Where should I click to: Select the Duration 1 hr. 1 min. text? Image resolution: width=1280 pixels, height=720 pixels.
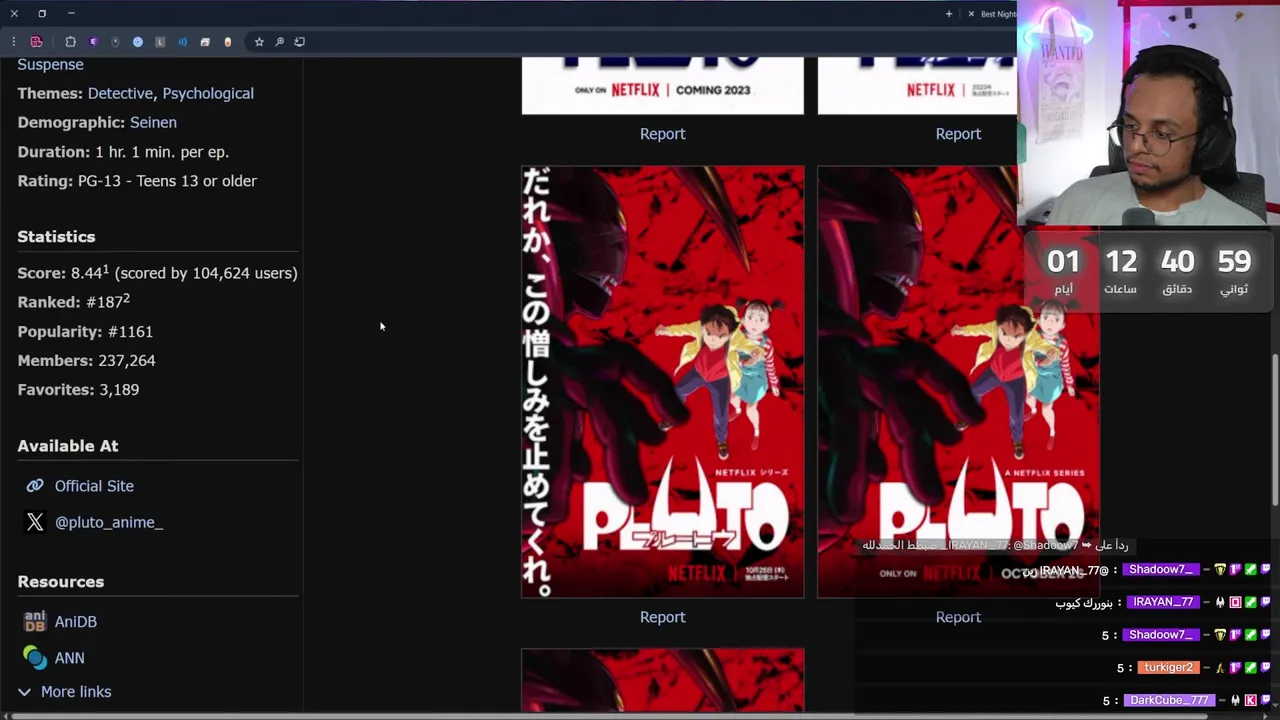tap(123, 152)
